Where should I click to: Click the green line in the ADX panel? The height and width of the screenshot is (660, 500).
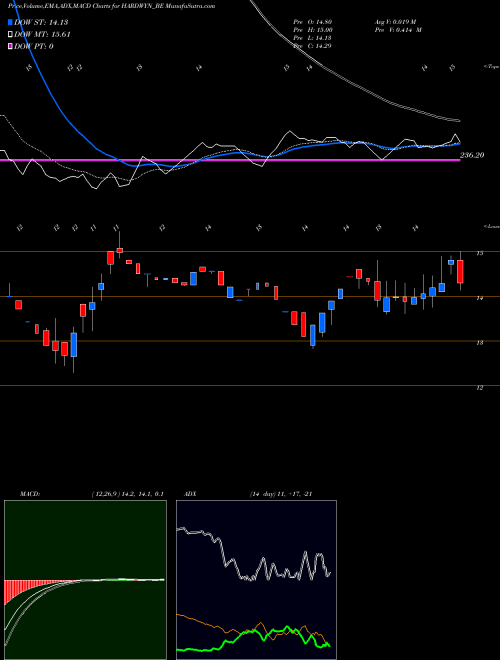tap(253, 640)
